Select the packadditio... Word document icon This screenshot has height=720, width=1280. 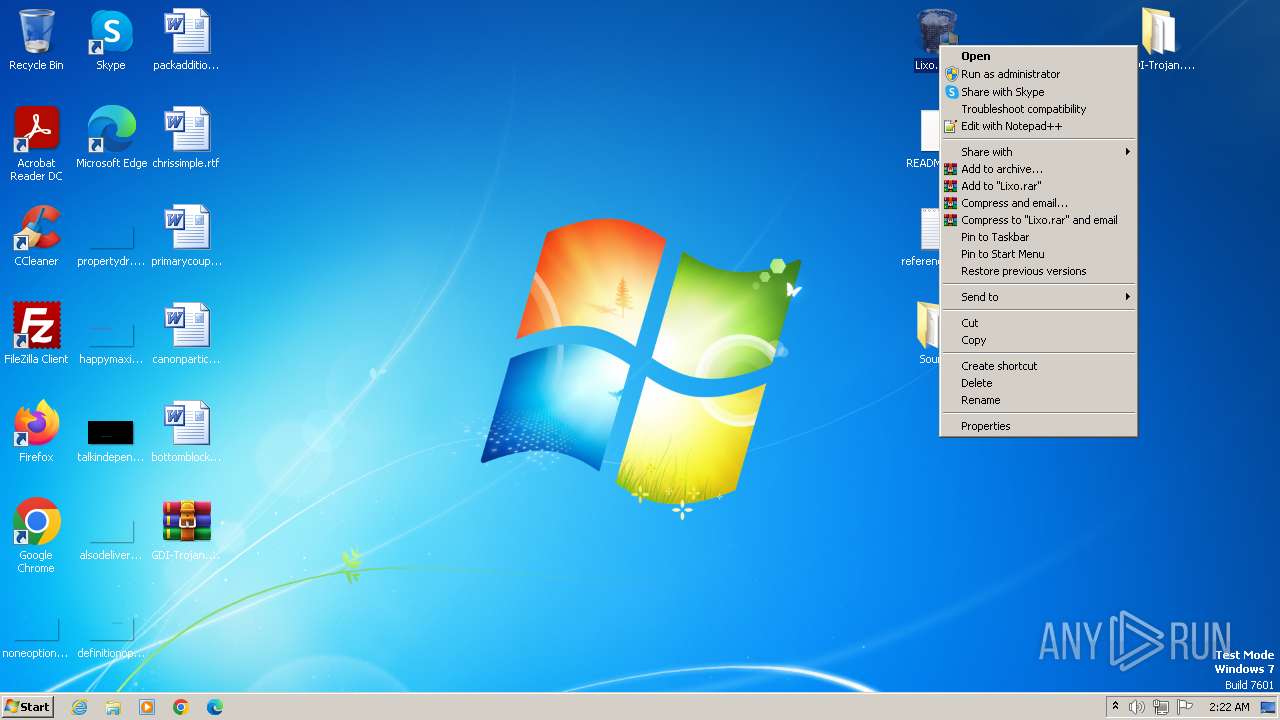click(x=186, y=41)
